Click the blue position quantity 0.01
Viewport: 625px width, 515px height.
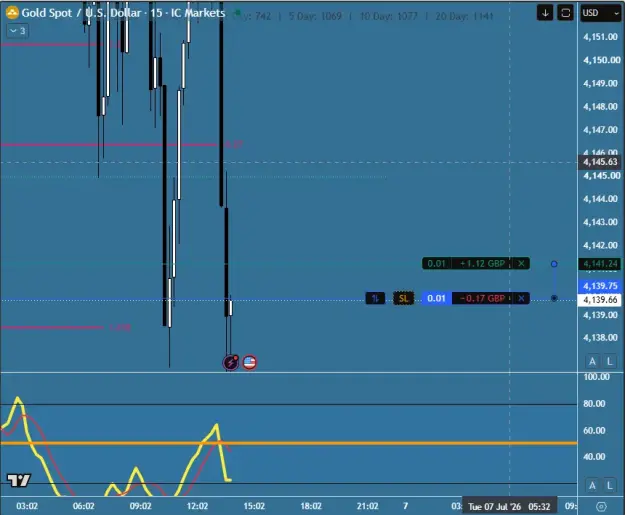436,298
